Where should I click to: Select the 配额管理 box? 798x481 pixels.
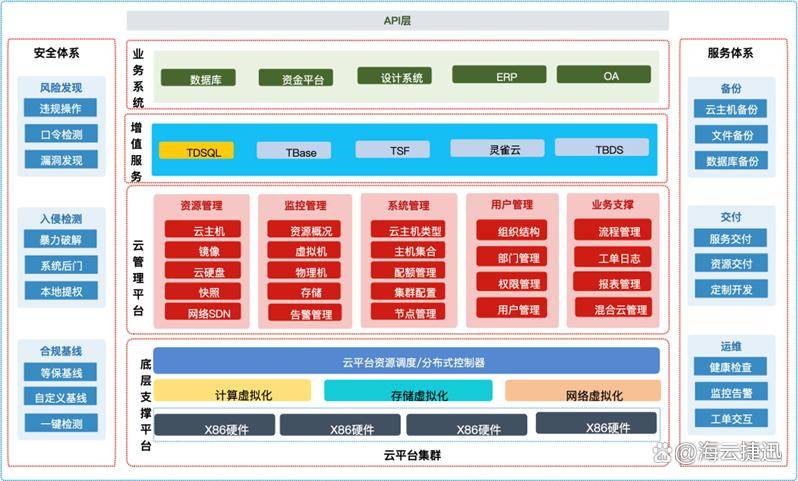(408, 271)
